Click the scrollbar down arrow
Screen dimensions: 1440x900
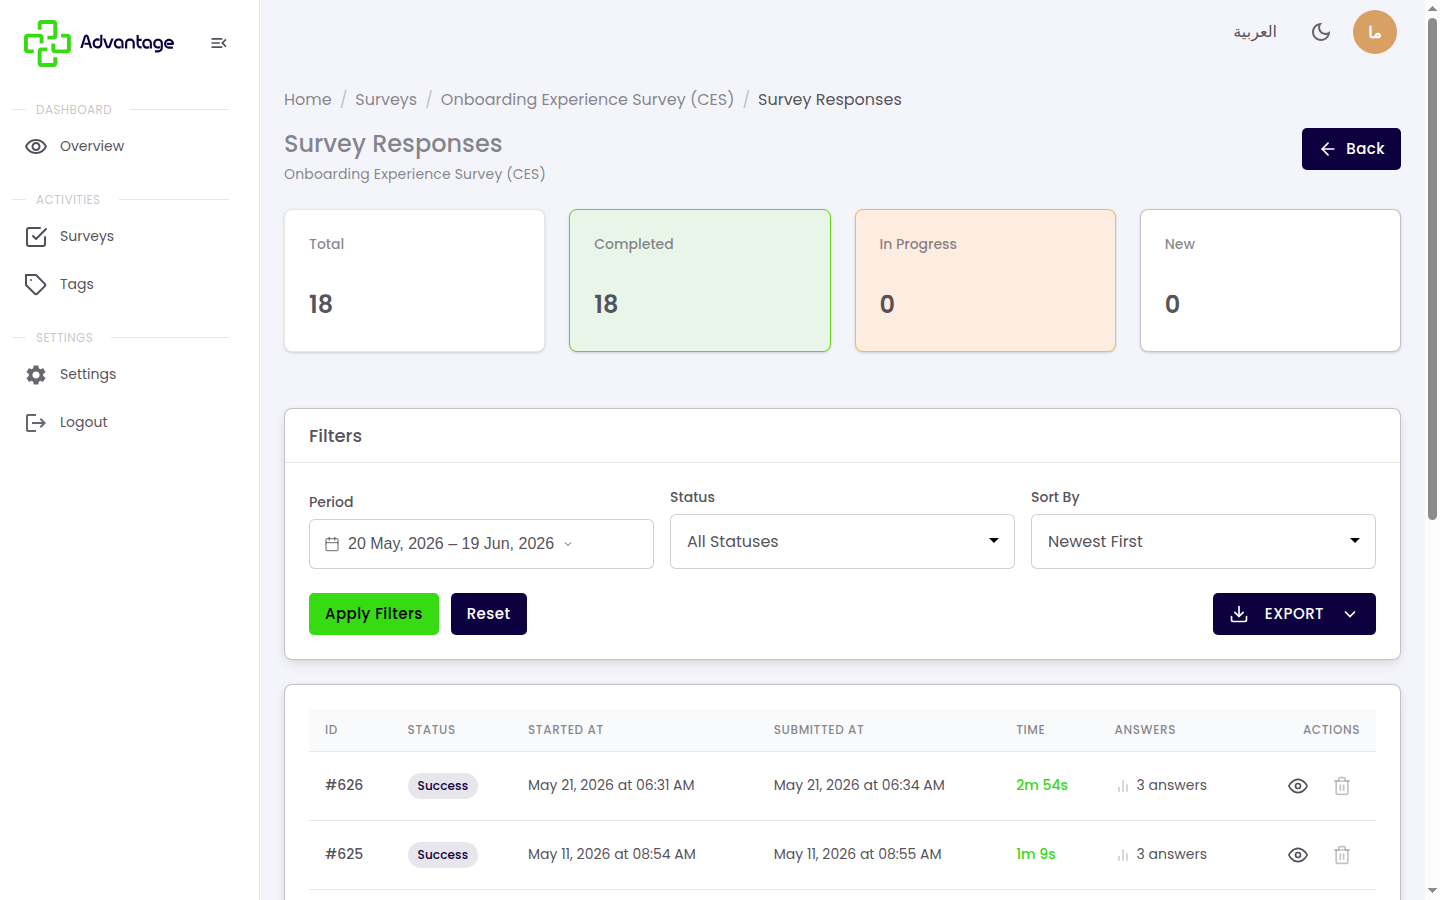1432,890
